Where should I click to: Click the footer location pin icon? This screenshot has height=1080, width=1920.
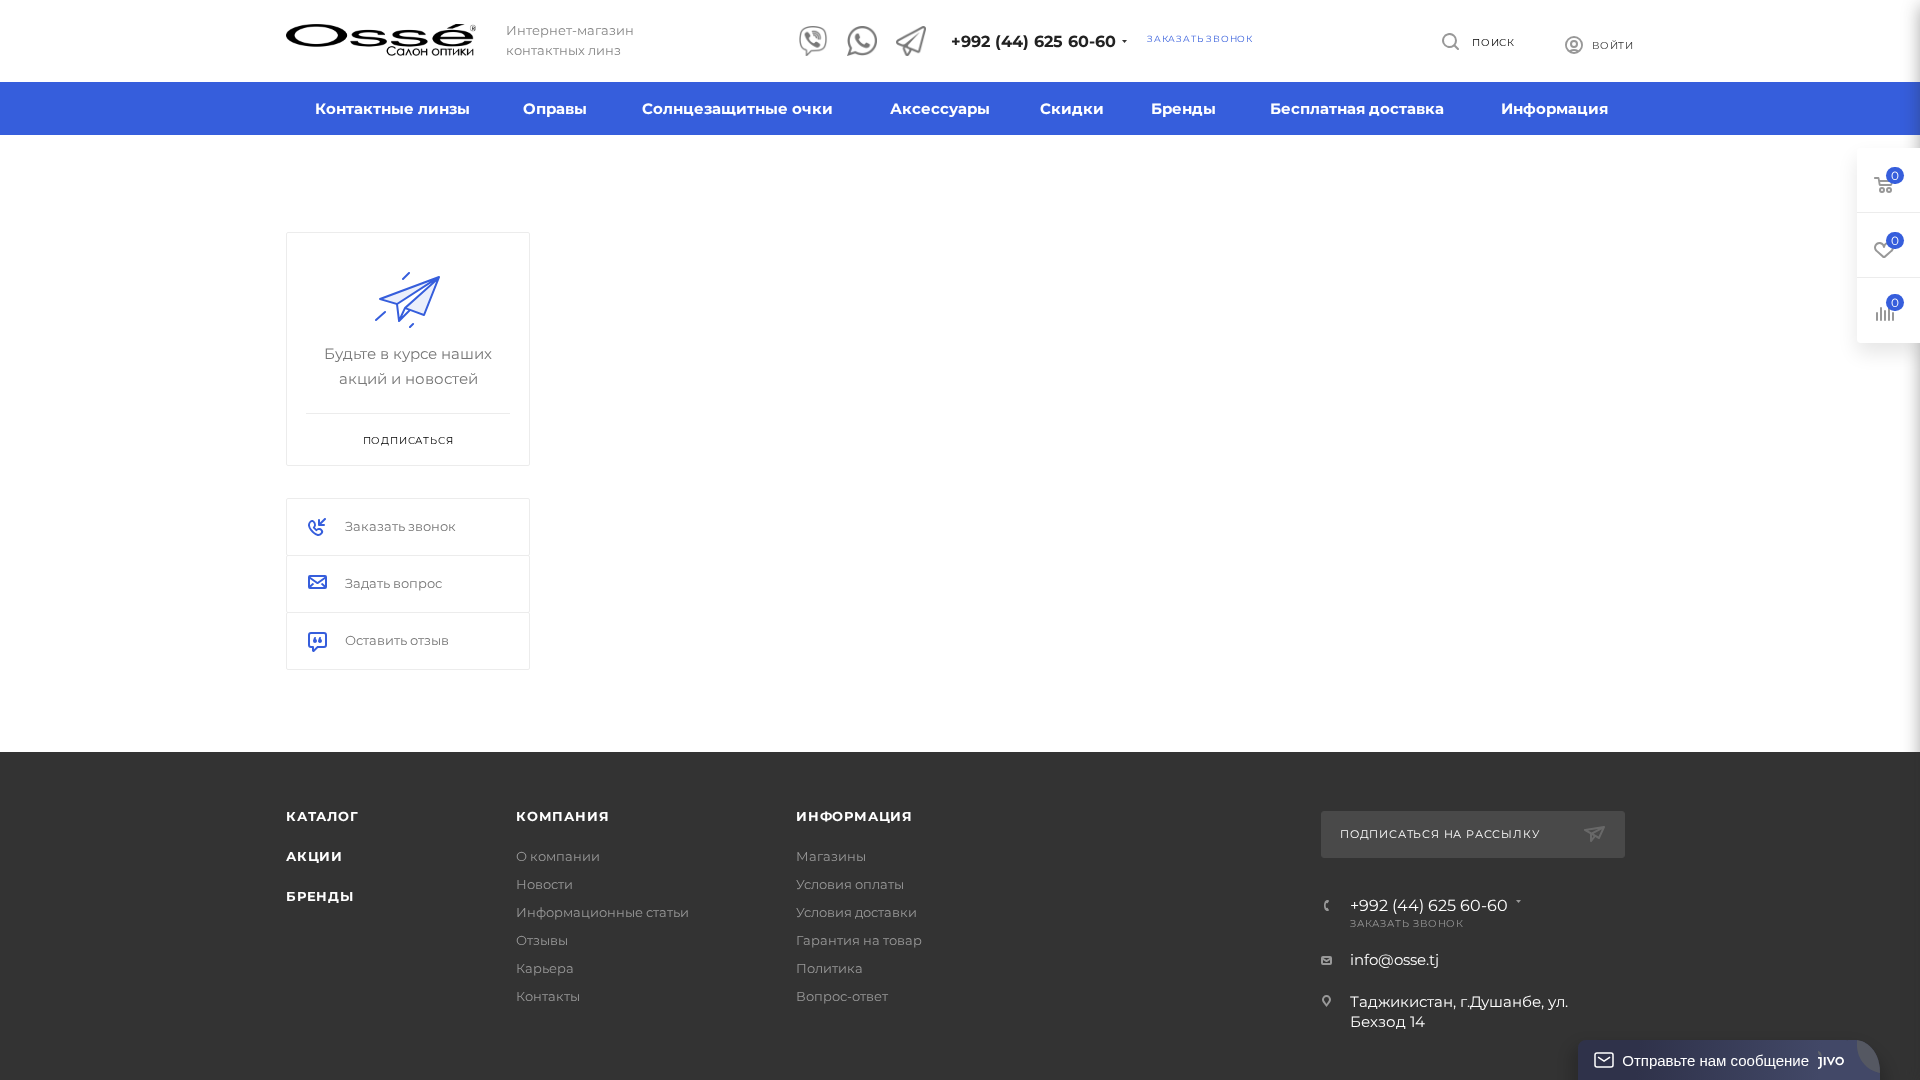click(x=1327, y=1001)
